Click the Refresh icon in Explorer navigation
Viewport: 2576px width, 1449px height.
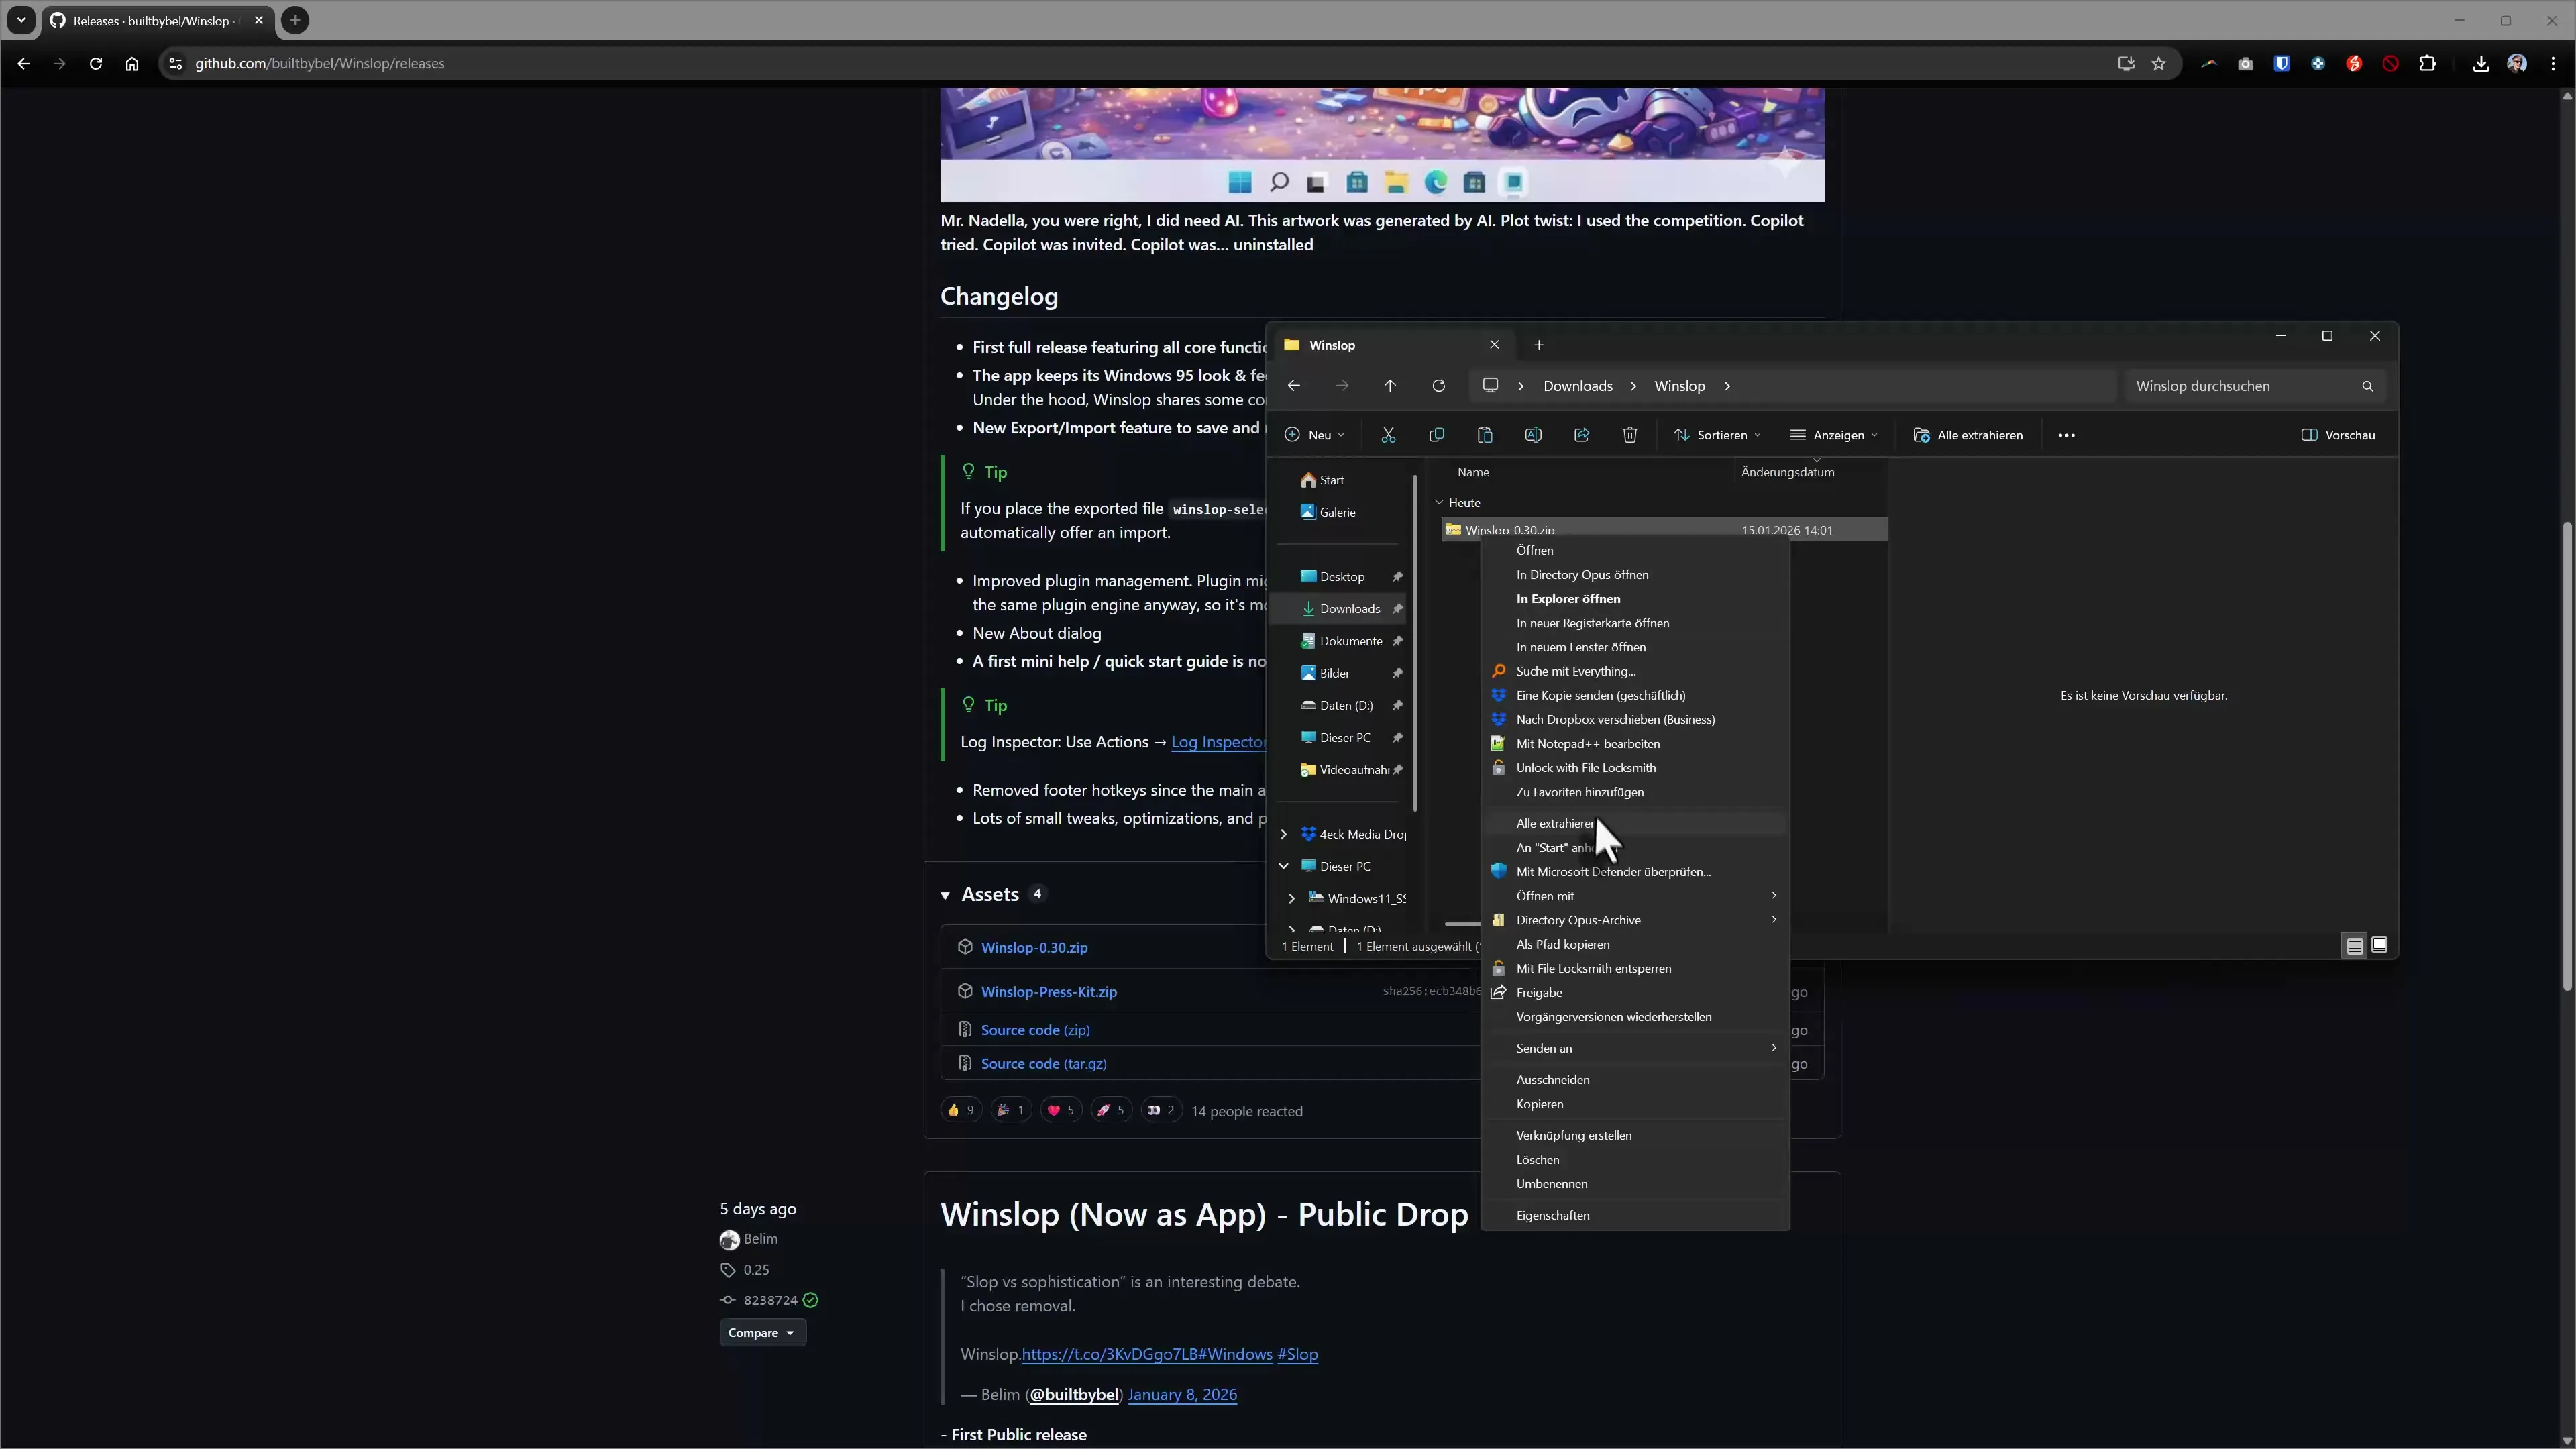coord(1438,386)
